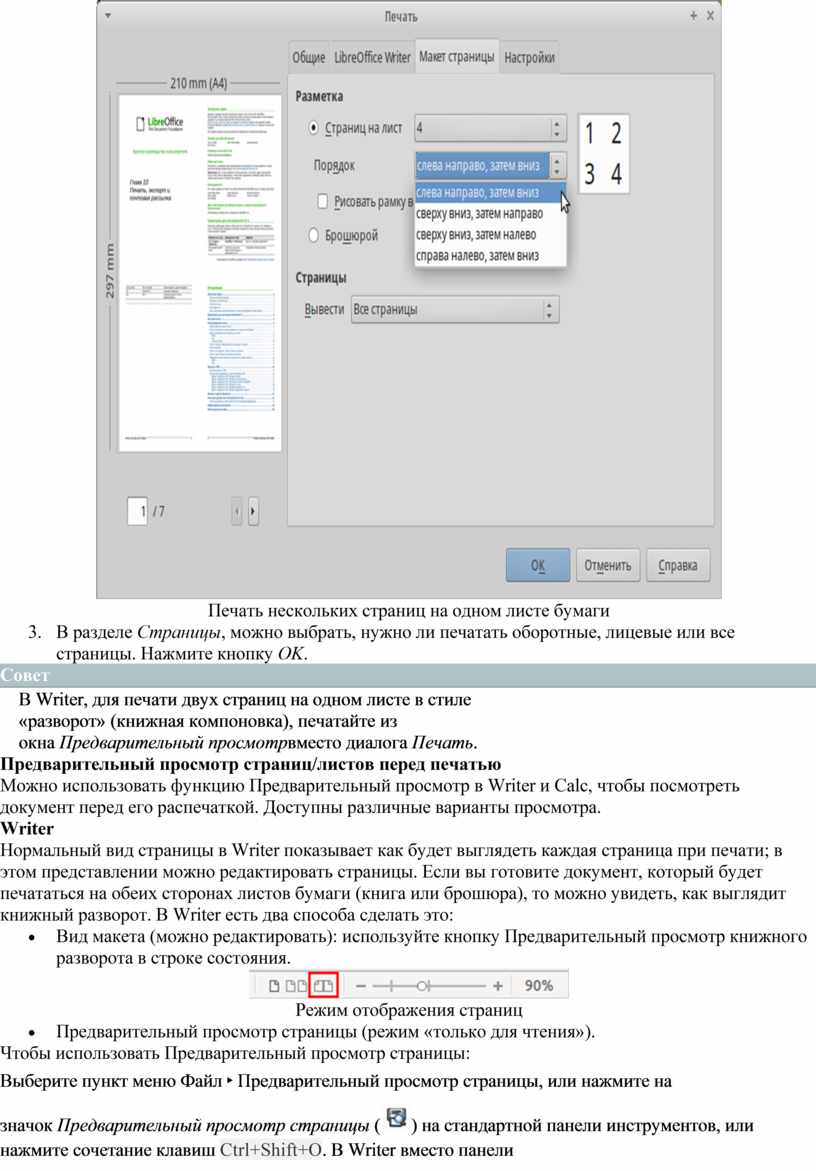Open the Настройки tab

point(529,58)
